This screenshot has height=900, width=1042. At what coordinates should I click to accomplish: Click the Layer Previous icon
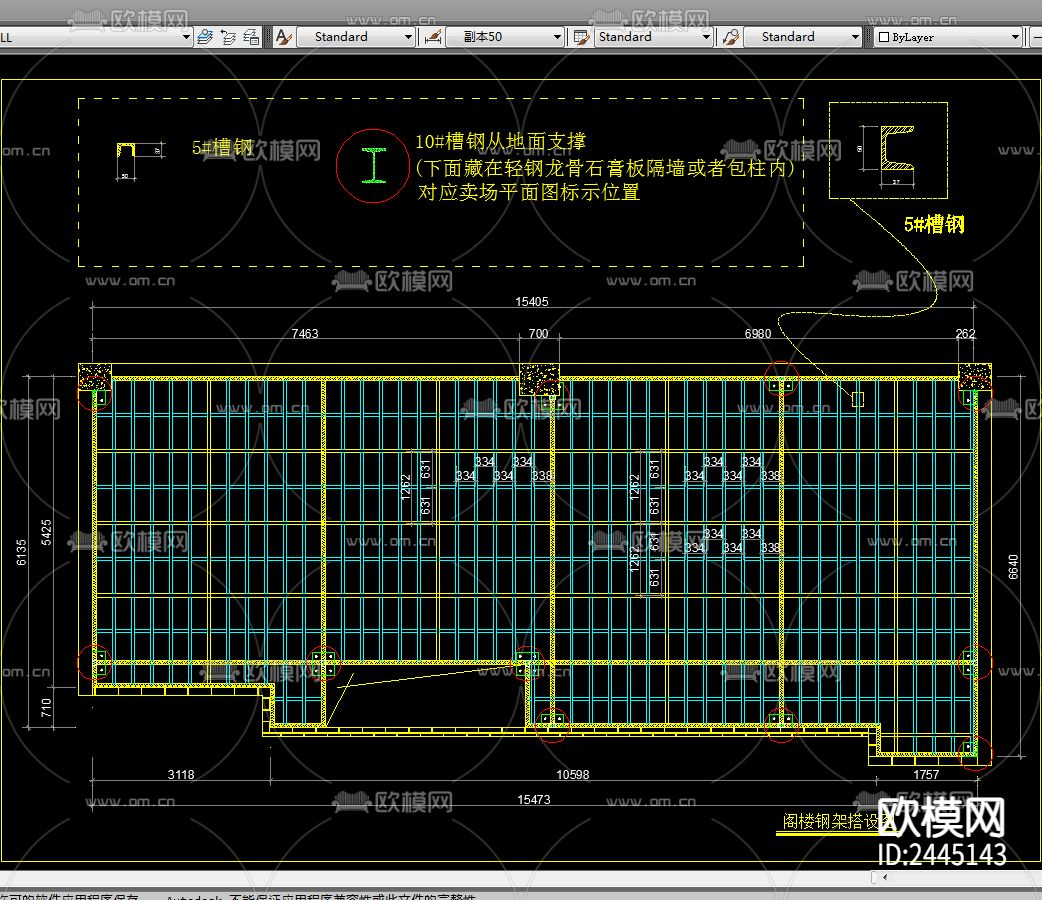point(229,37)
